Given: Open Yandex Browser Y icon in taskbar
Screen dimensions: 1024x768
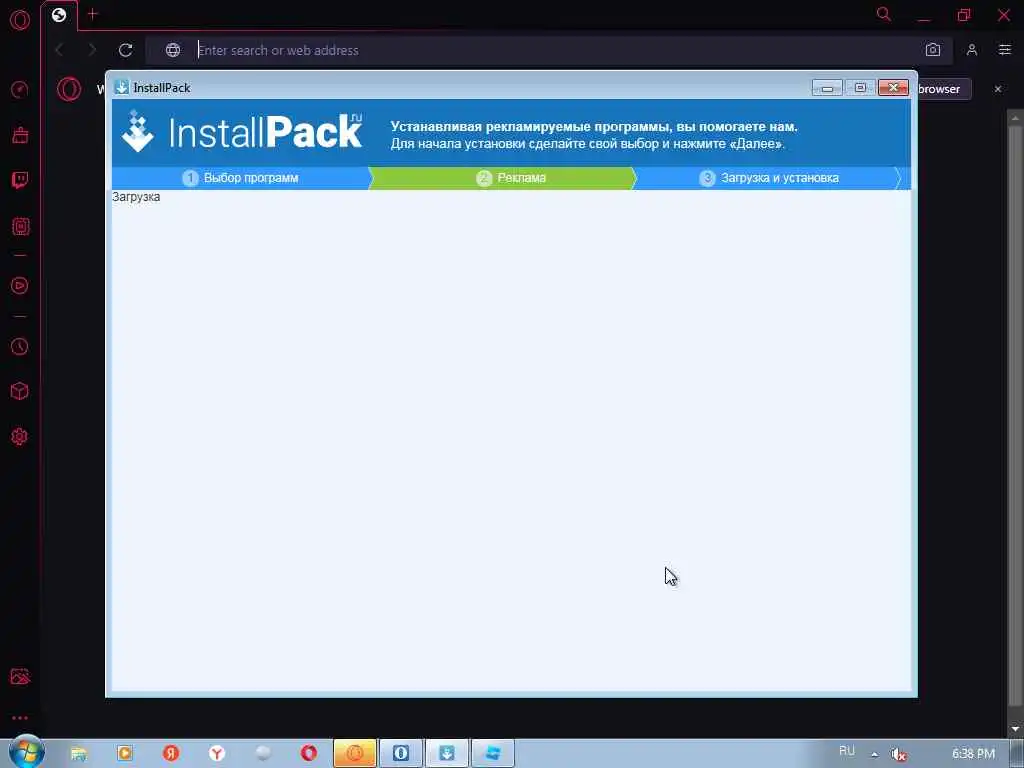Looking at the screenshot, I should coord(217,753).
